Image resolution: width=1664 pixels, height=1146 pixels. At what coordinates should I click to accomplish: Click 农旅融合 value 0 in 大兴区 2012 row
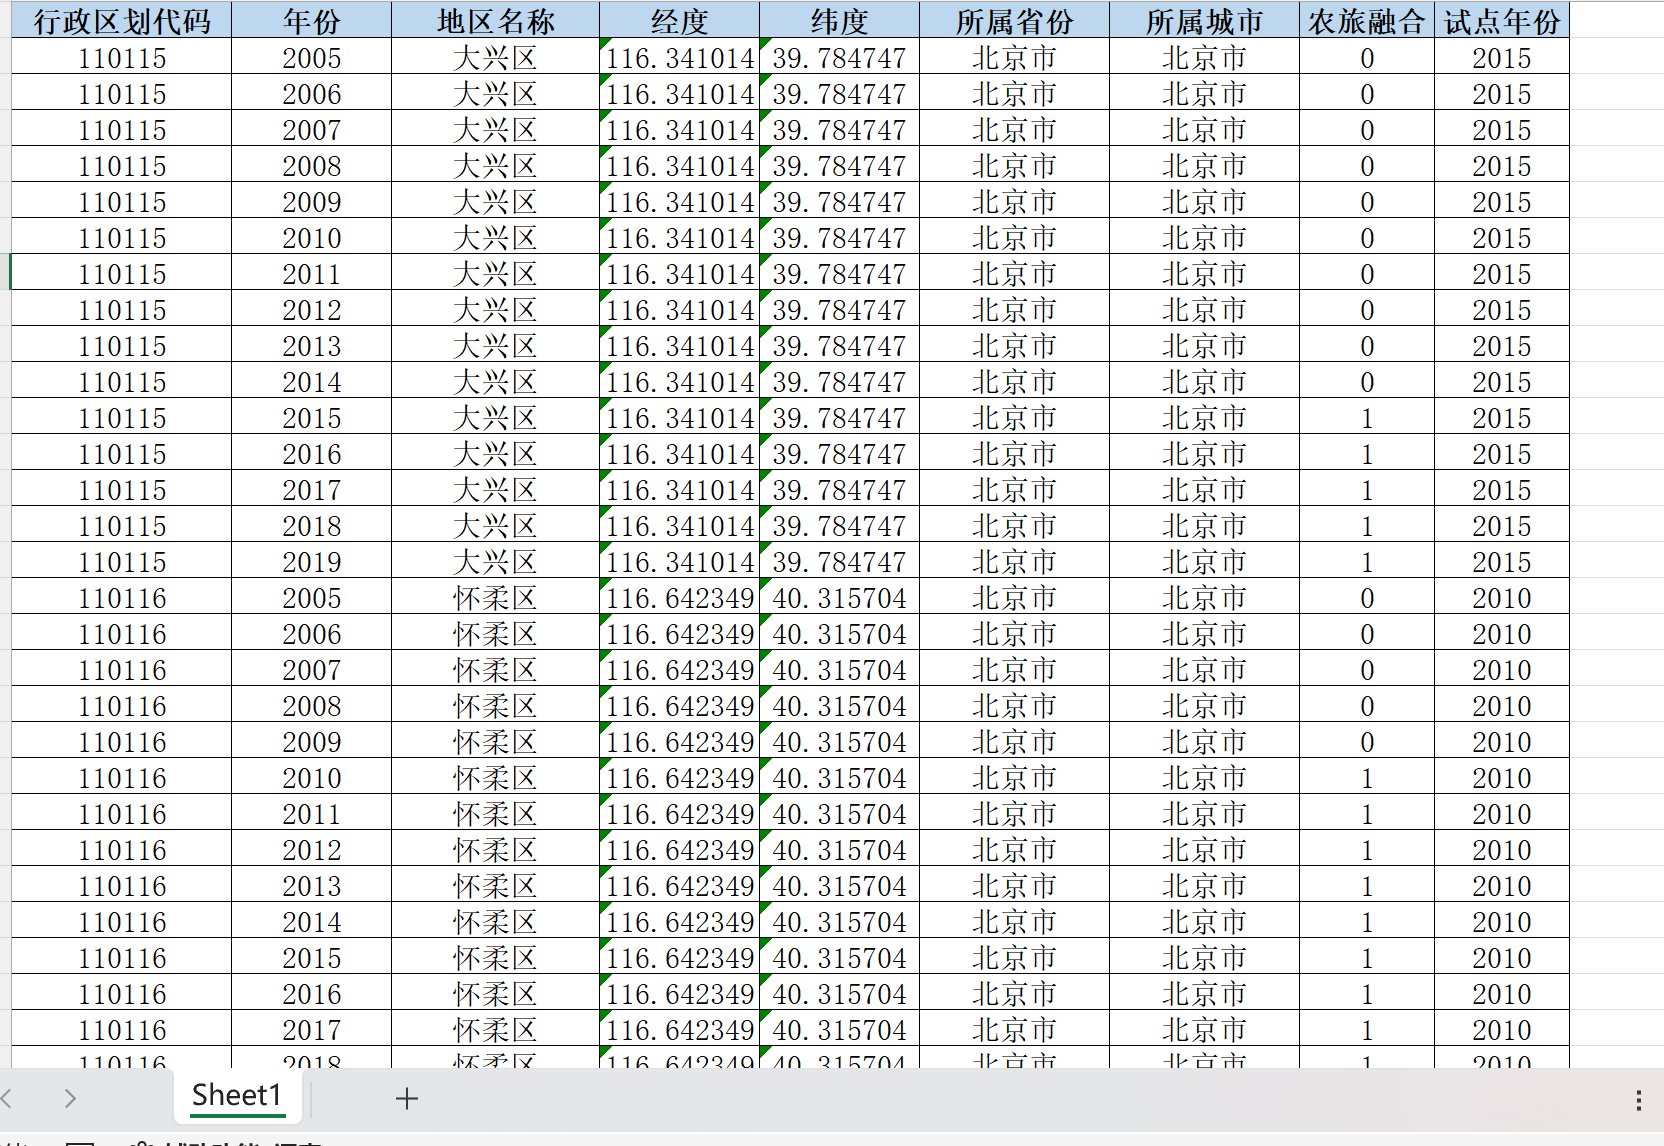[x=1367, y=310]
